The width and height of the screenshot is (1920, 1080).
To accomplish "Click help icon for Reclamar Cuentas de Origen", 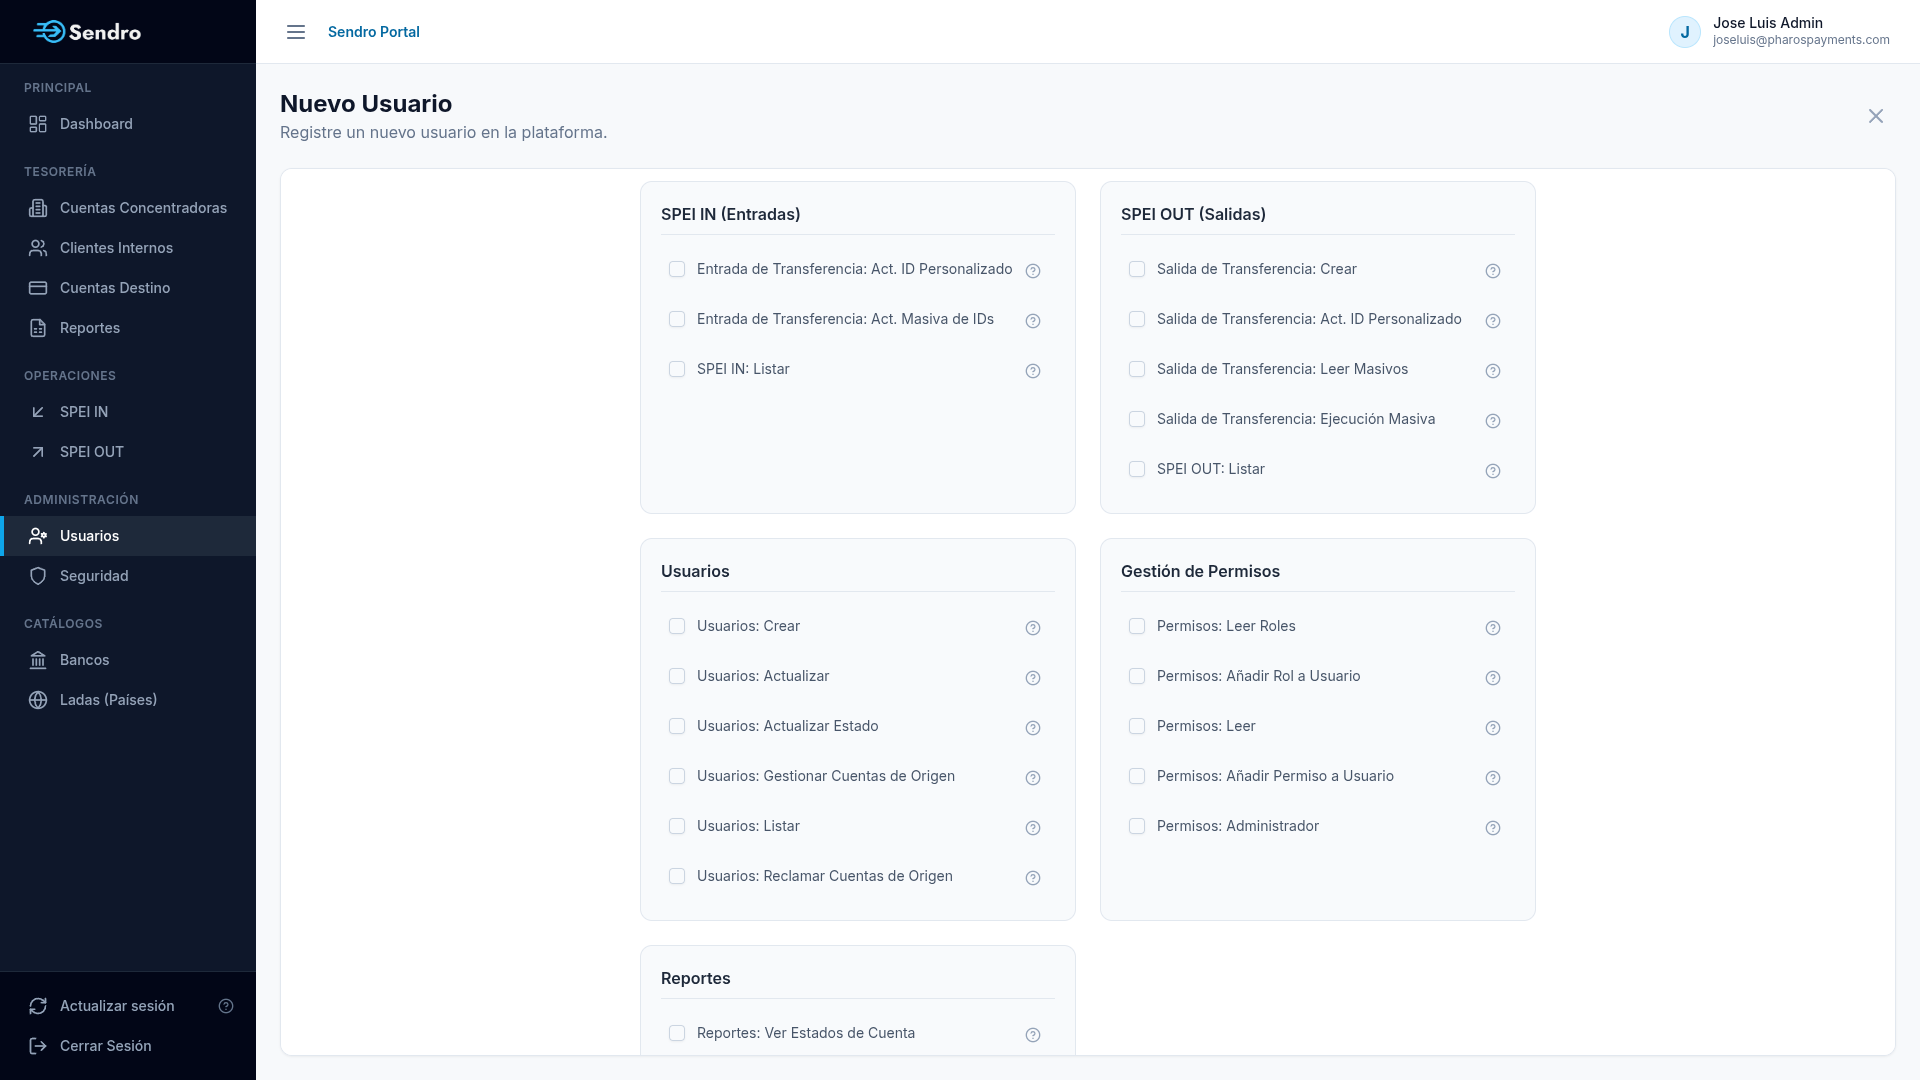I will coord(1033,878).
